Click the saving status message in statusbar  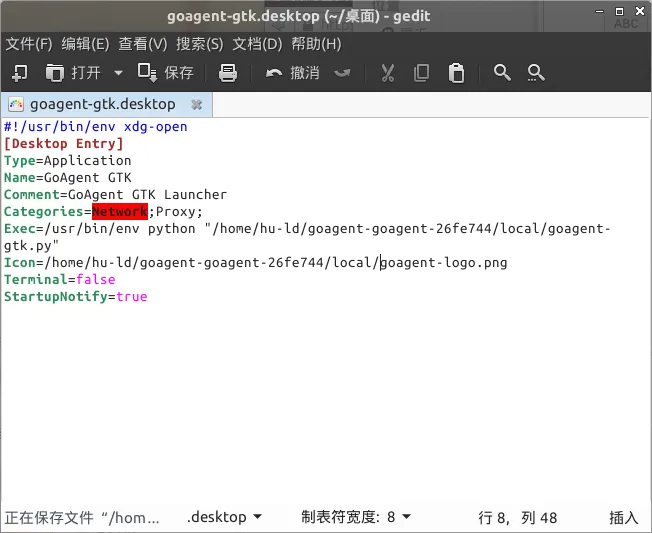point(82,518)
